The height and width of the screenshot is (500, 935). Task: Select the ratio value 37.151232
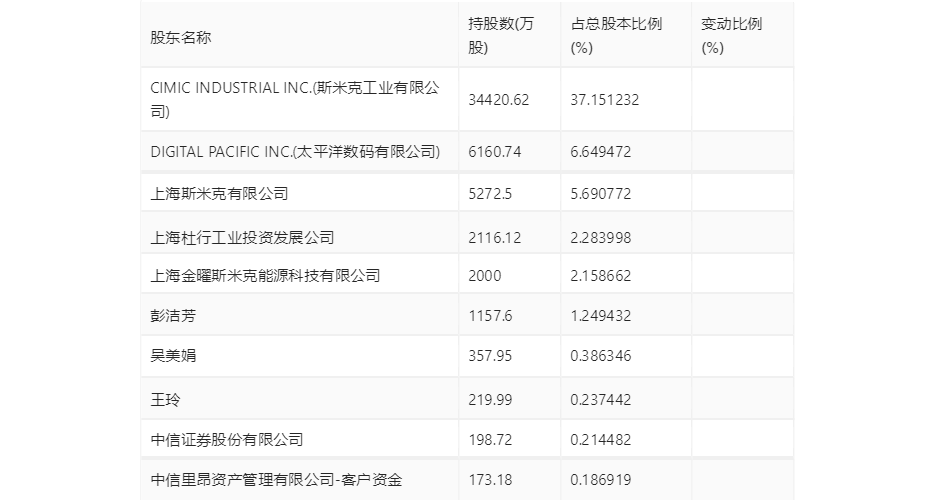[x=605, y=100]
